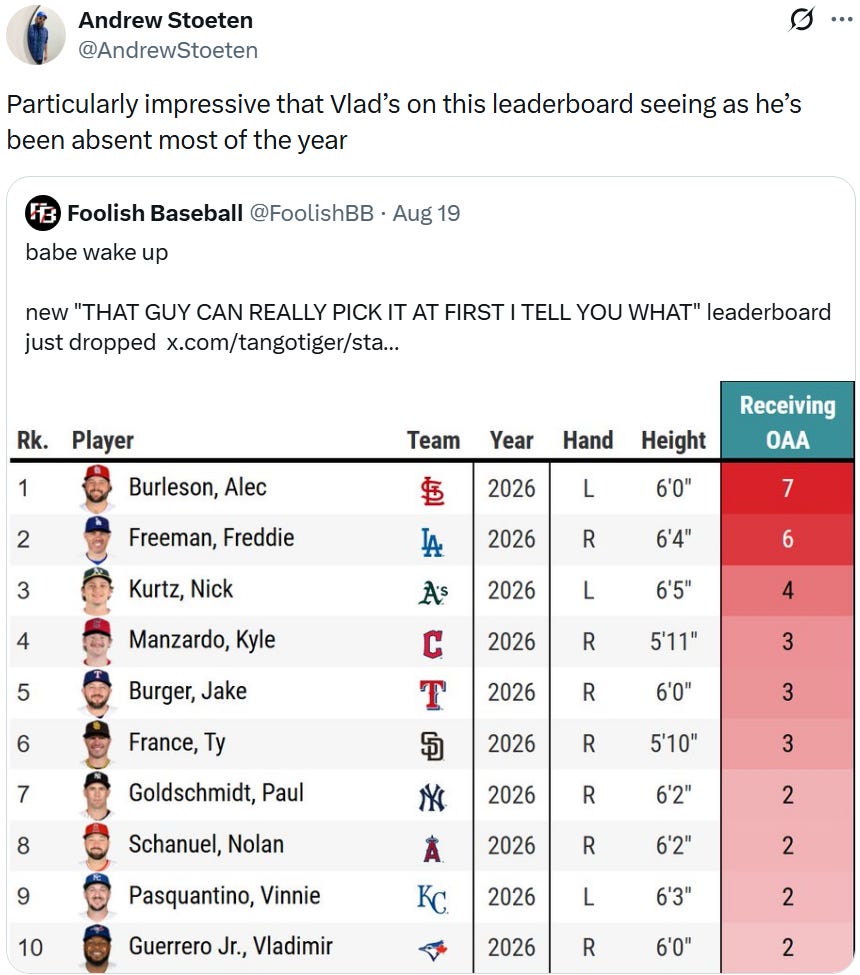This screenshot has height=975, width=860.
Task: Follow the x.com/tangotiger link
Action: 283,342
